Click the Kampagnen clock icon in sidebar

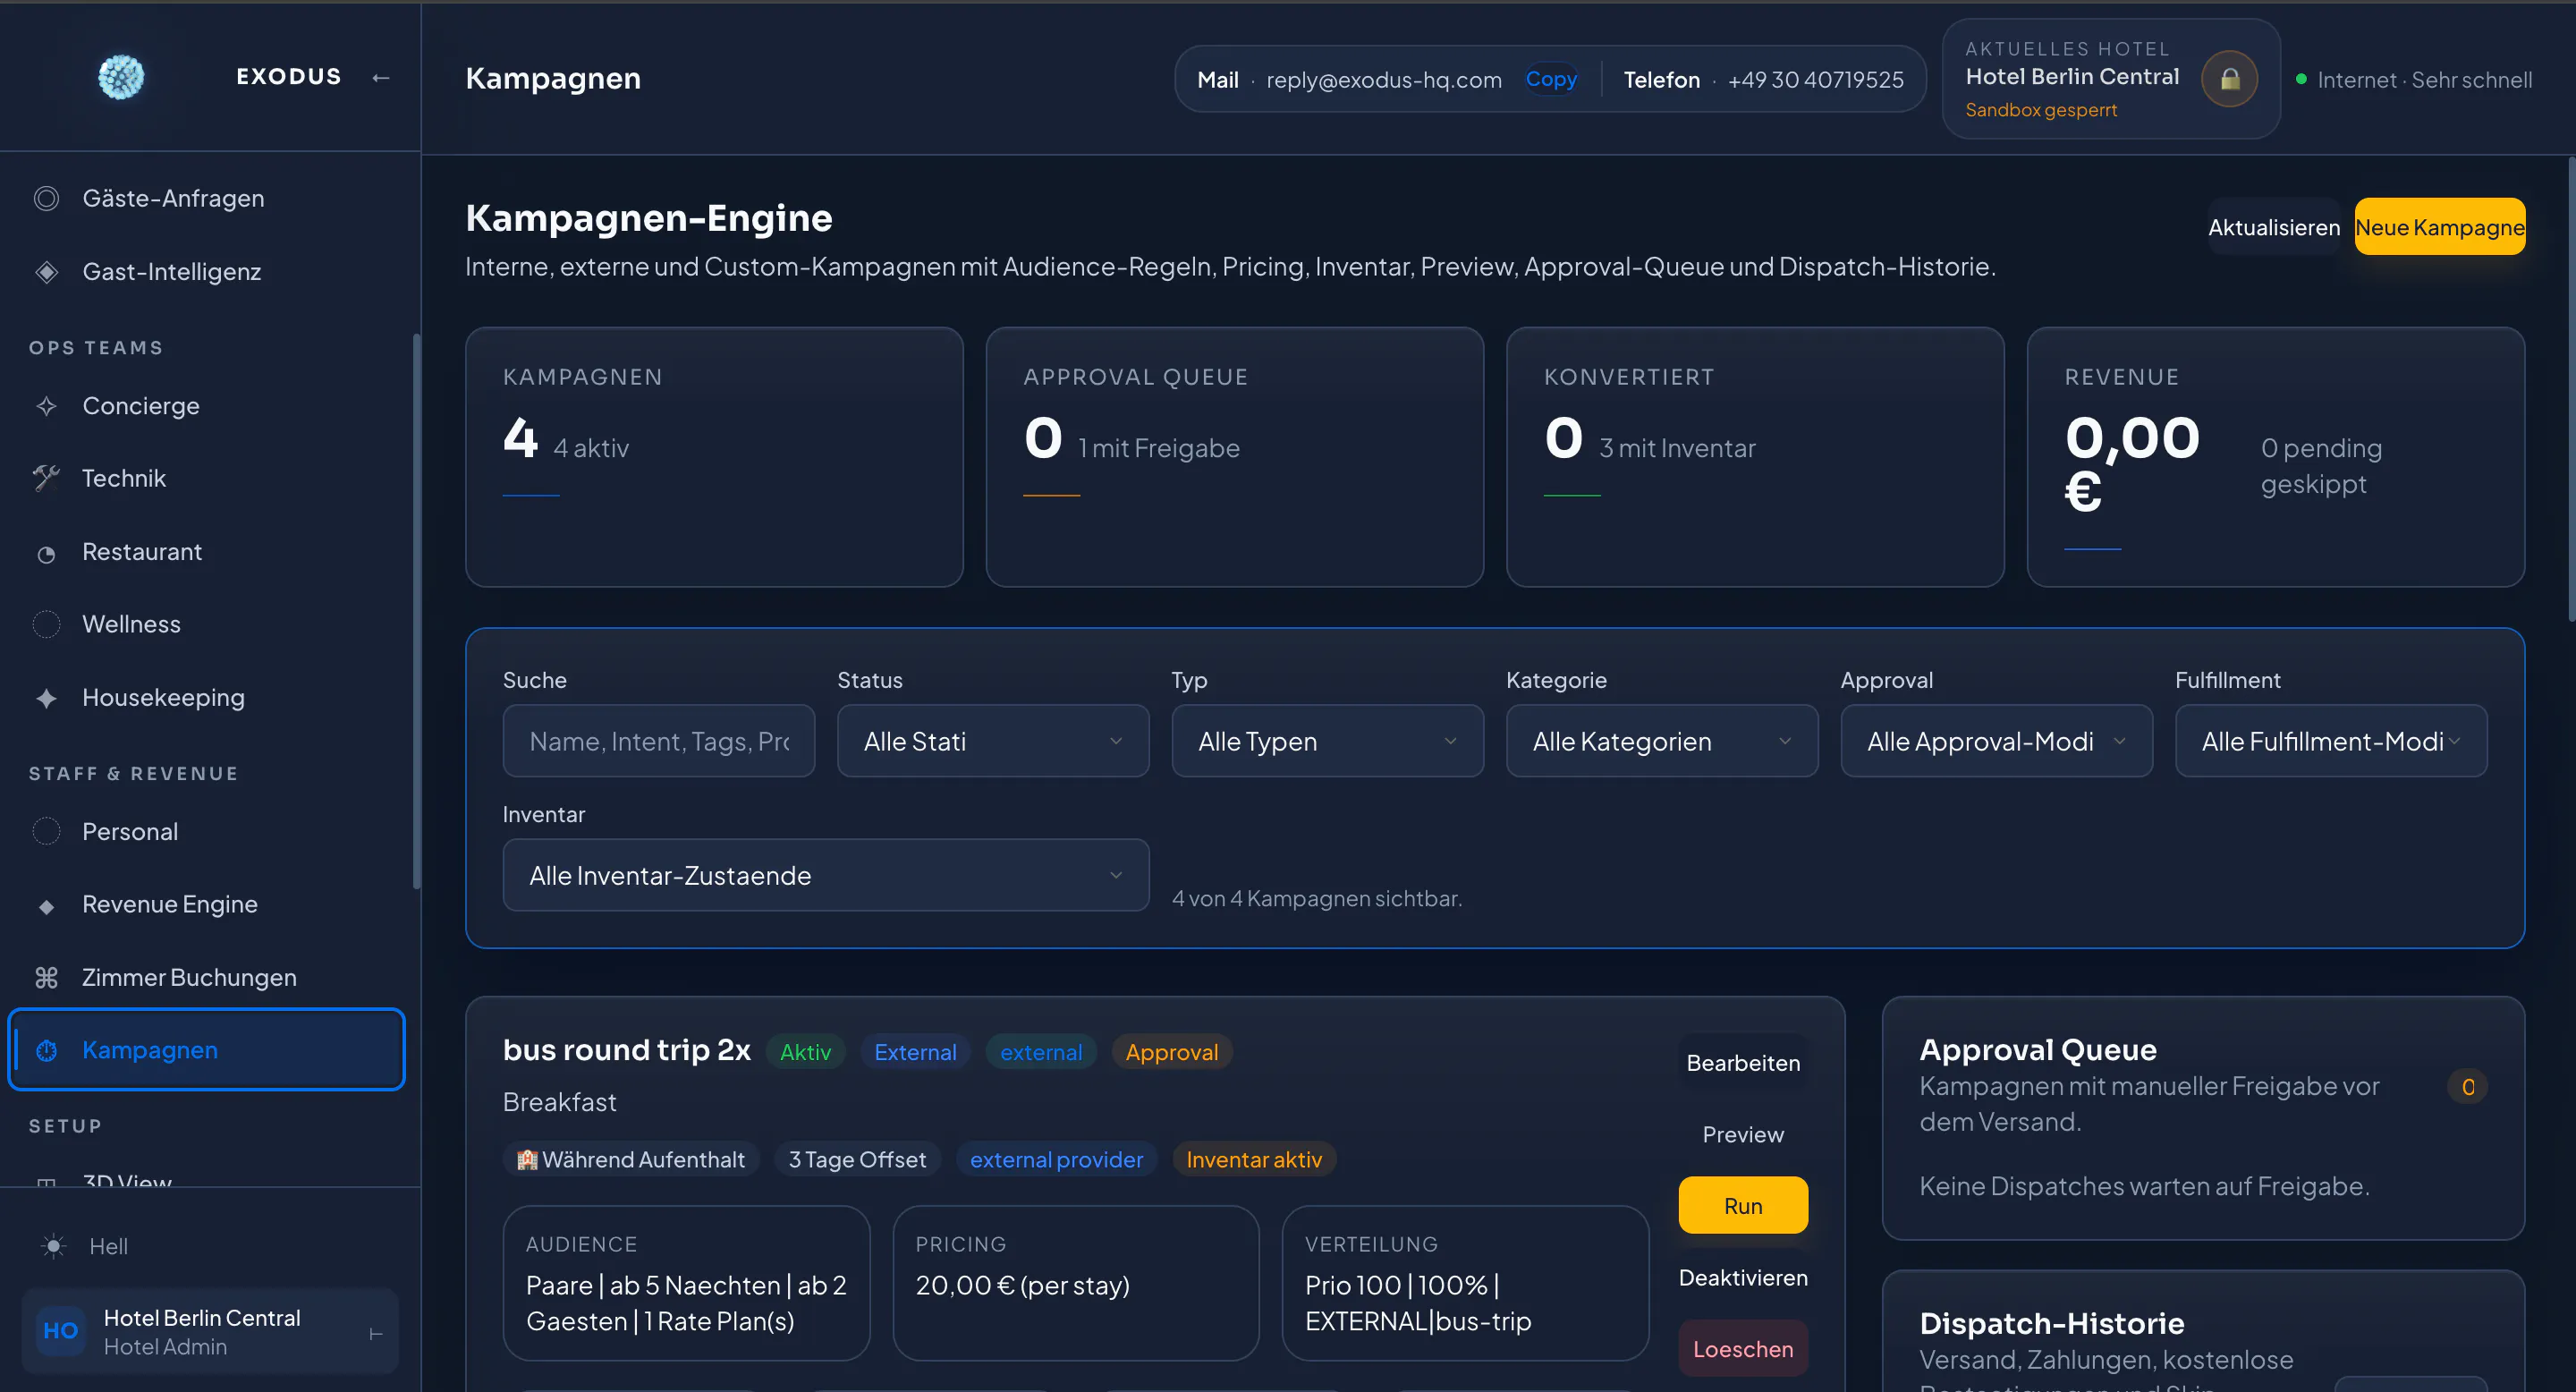pos(46,1050)
